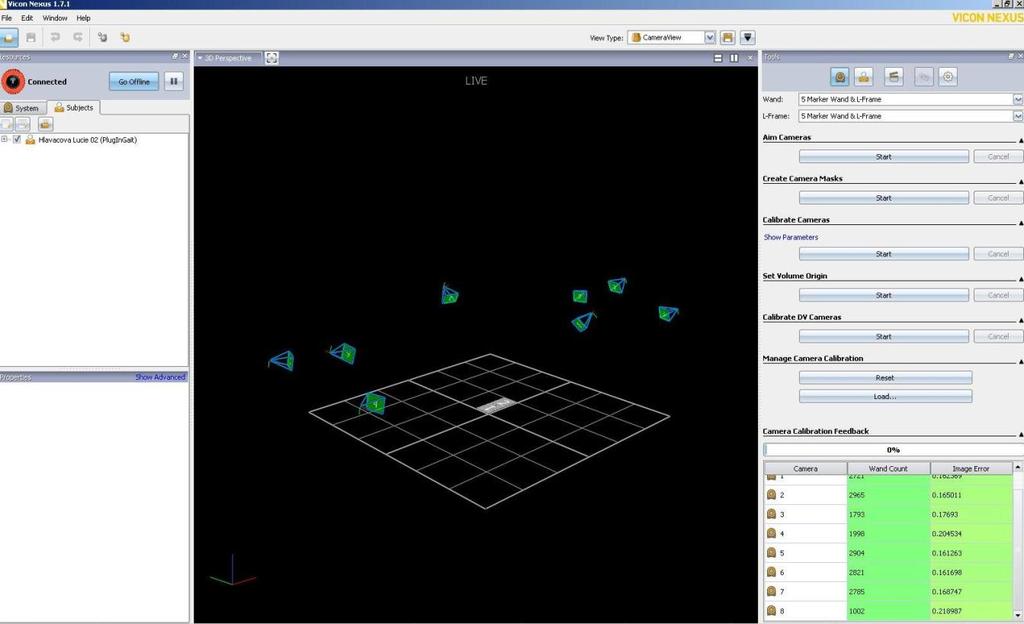
Task: Start Aim Cameras
Action: coord(884,157)
